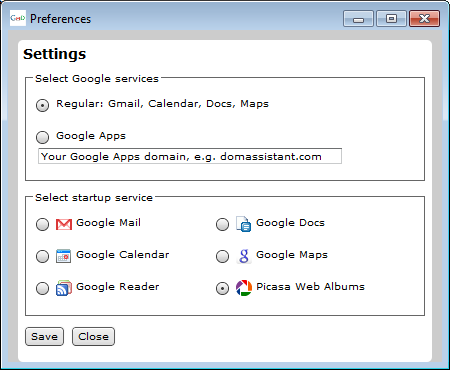The height and width of the screenshot is (370, 450).
Task: Minimize the Preferences window
Action: (358, 19)
